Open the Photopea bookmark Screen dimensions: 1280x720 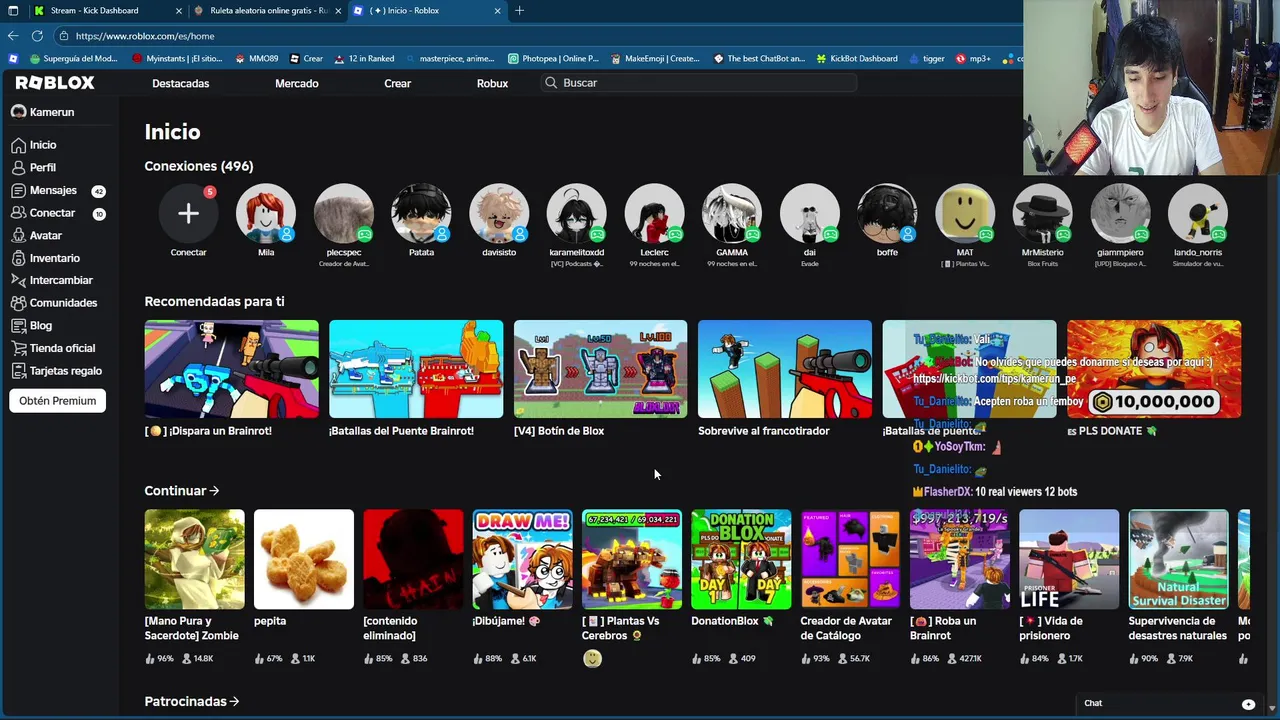(x=553, y=59)
